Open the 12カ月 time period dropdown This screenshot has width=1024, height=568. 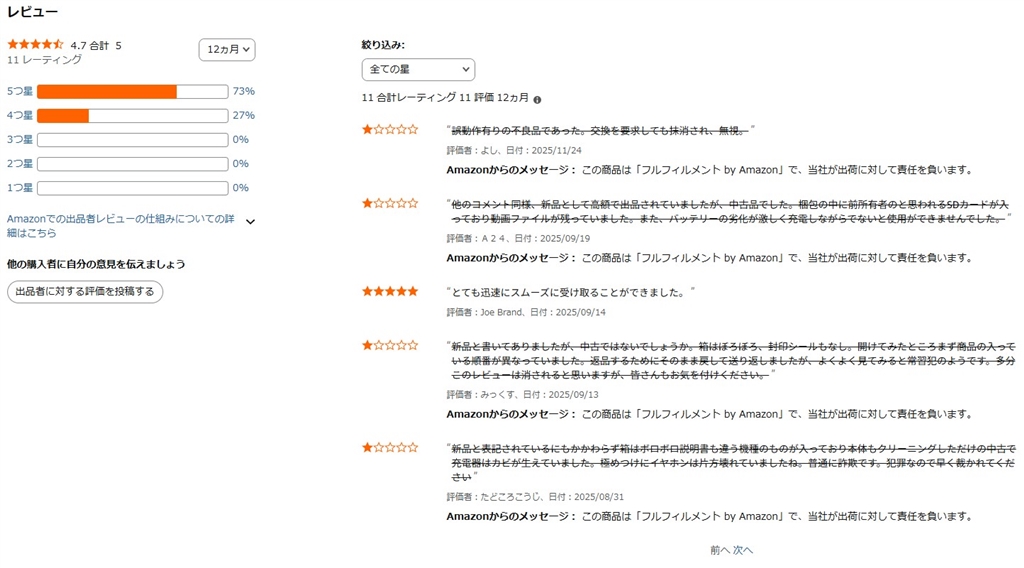point(227,49)
